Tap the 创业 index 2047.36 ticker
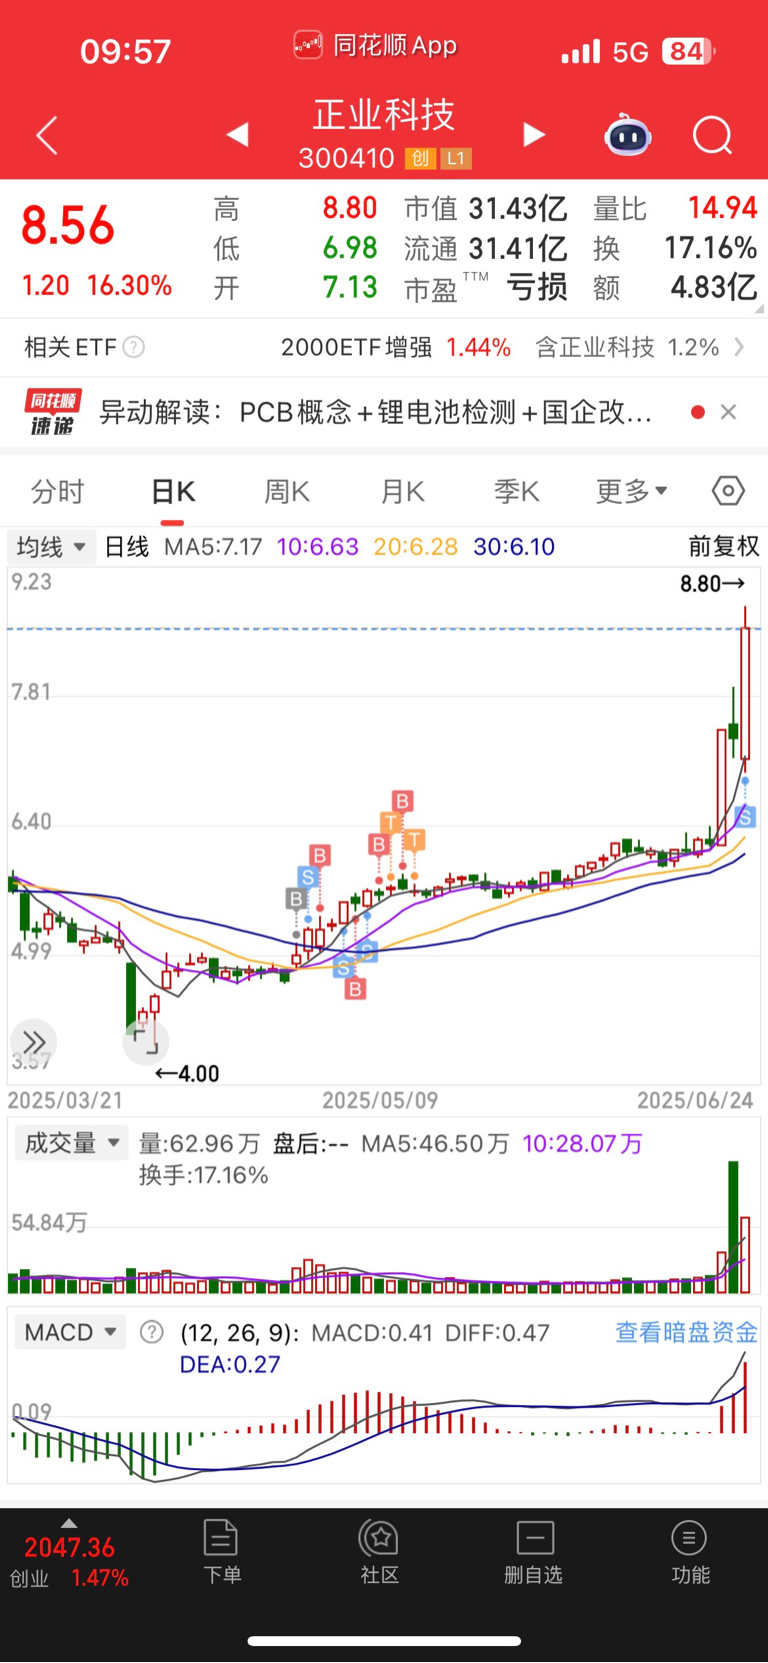Viewport: 768px width, 1663px height. [x=69, y=1560]
